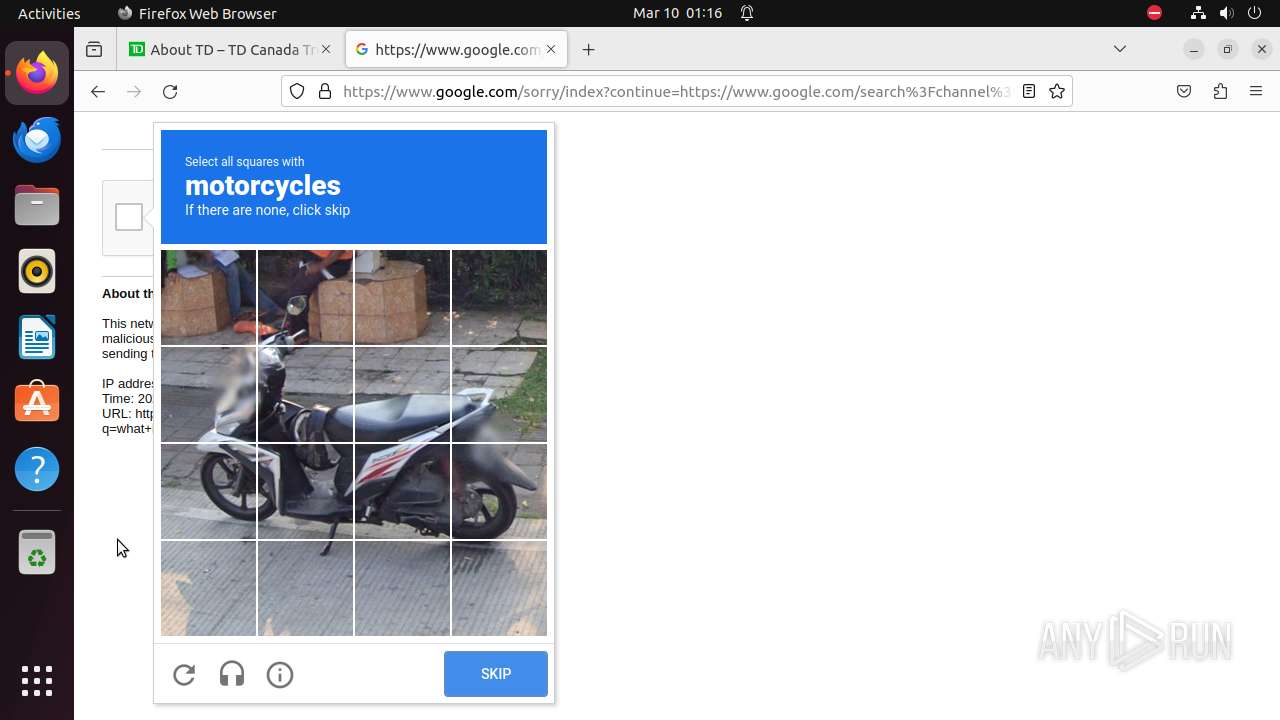Open Files manager from the dock

(x=37, y=205)
